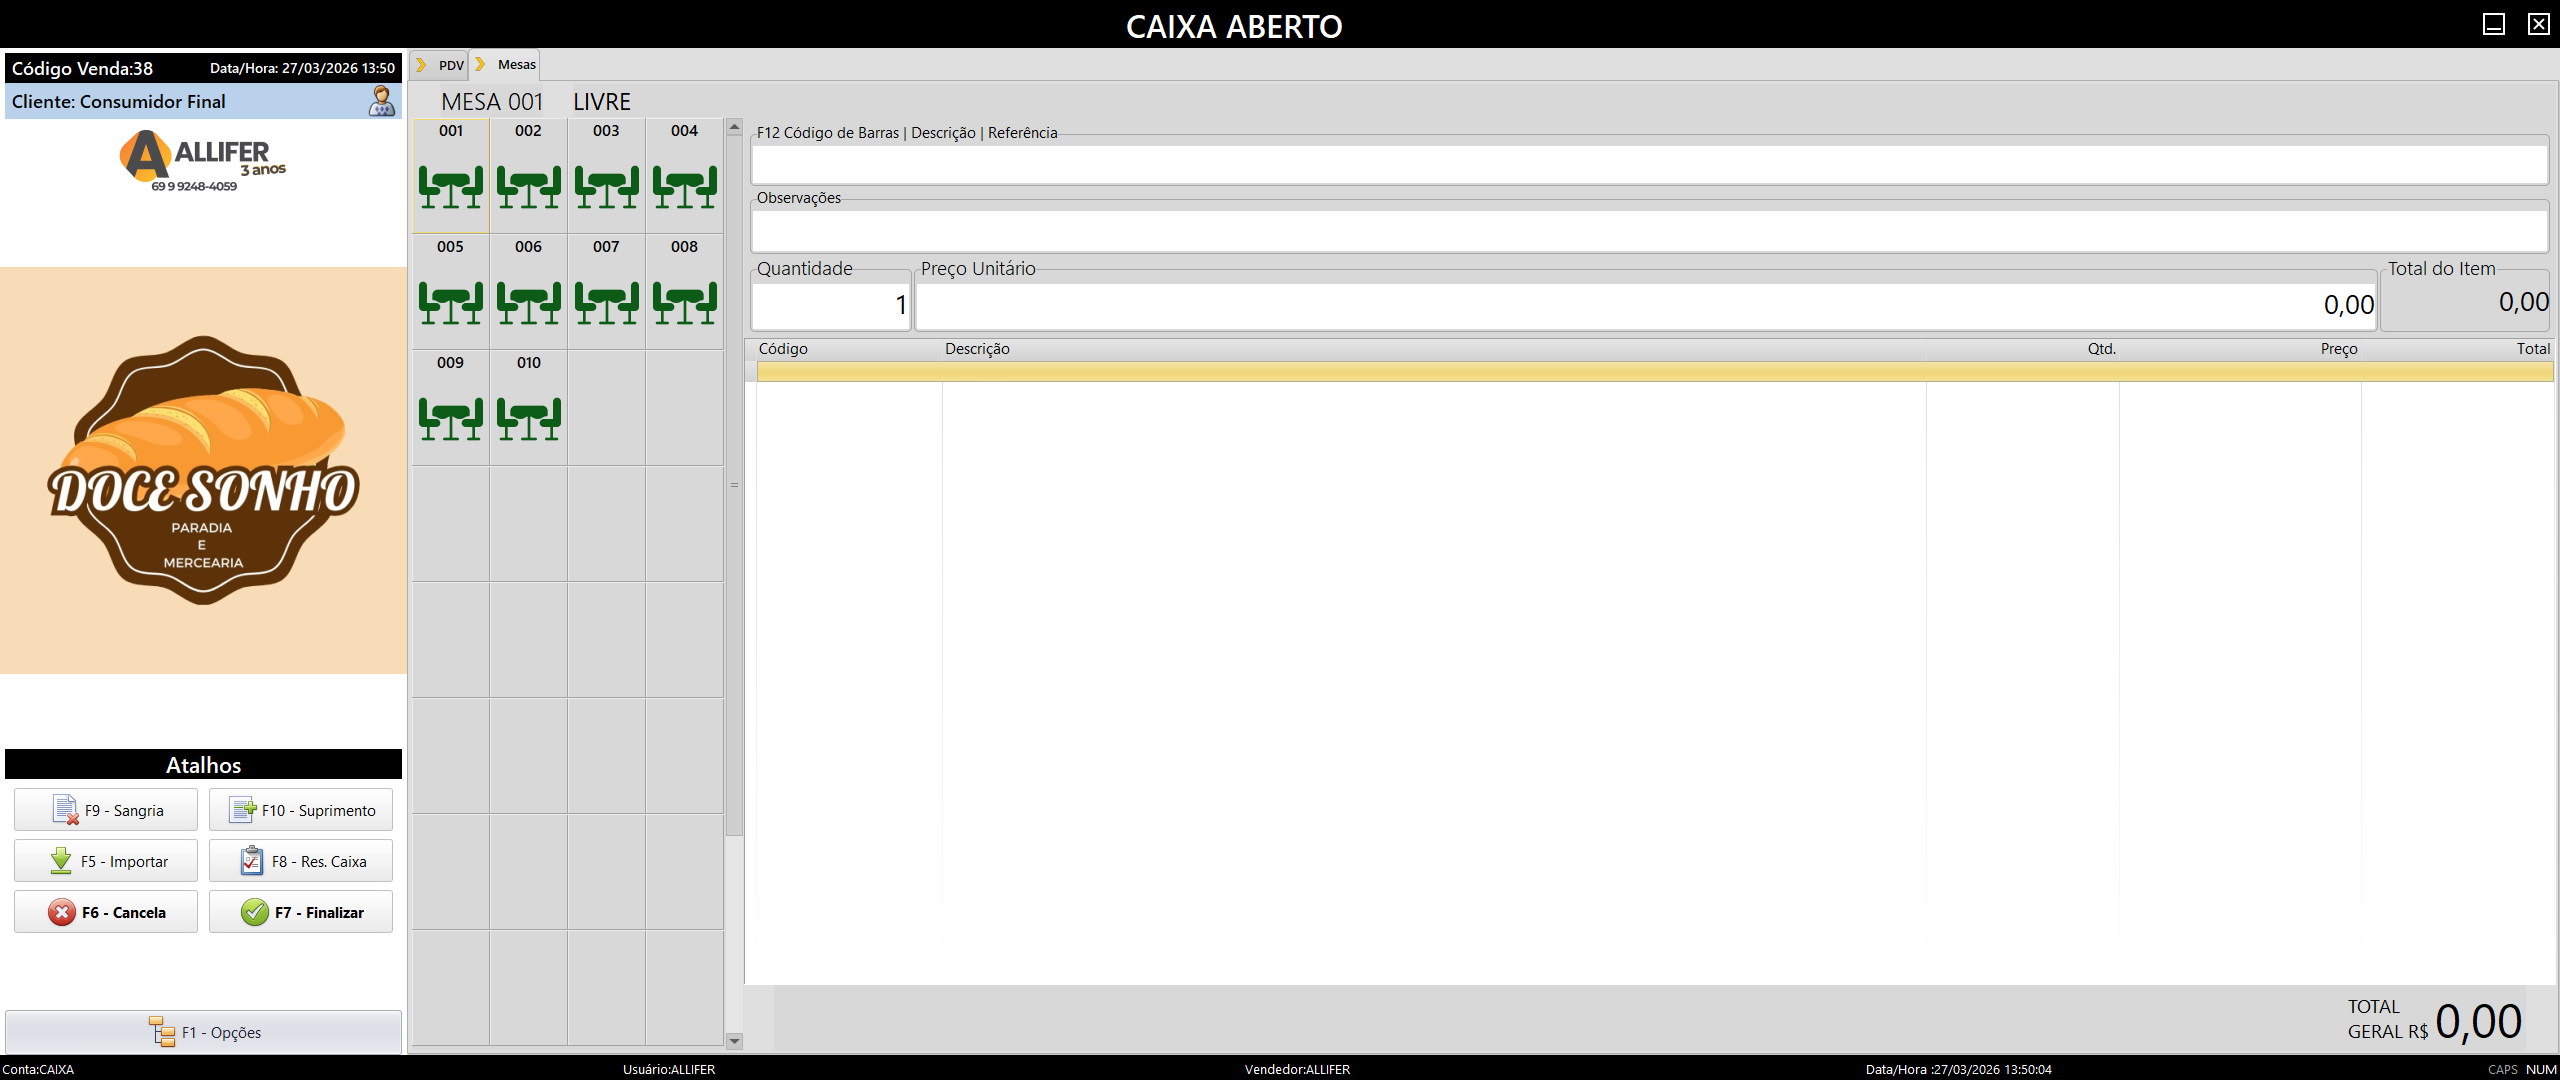
Task: Open F5 - Importar
Action: tap(106, 861)
